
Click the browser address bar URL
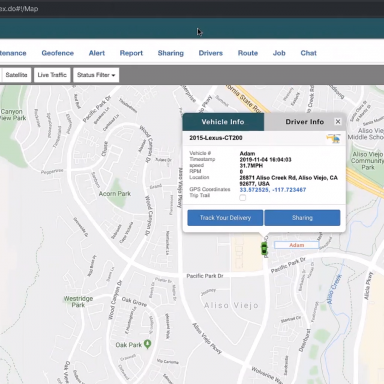(19, 9)
